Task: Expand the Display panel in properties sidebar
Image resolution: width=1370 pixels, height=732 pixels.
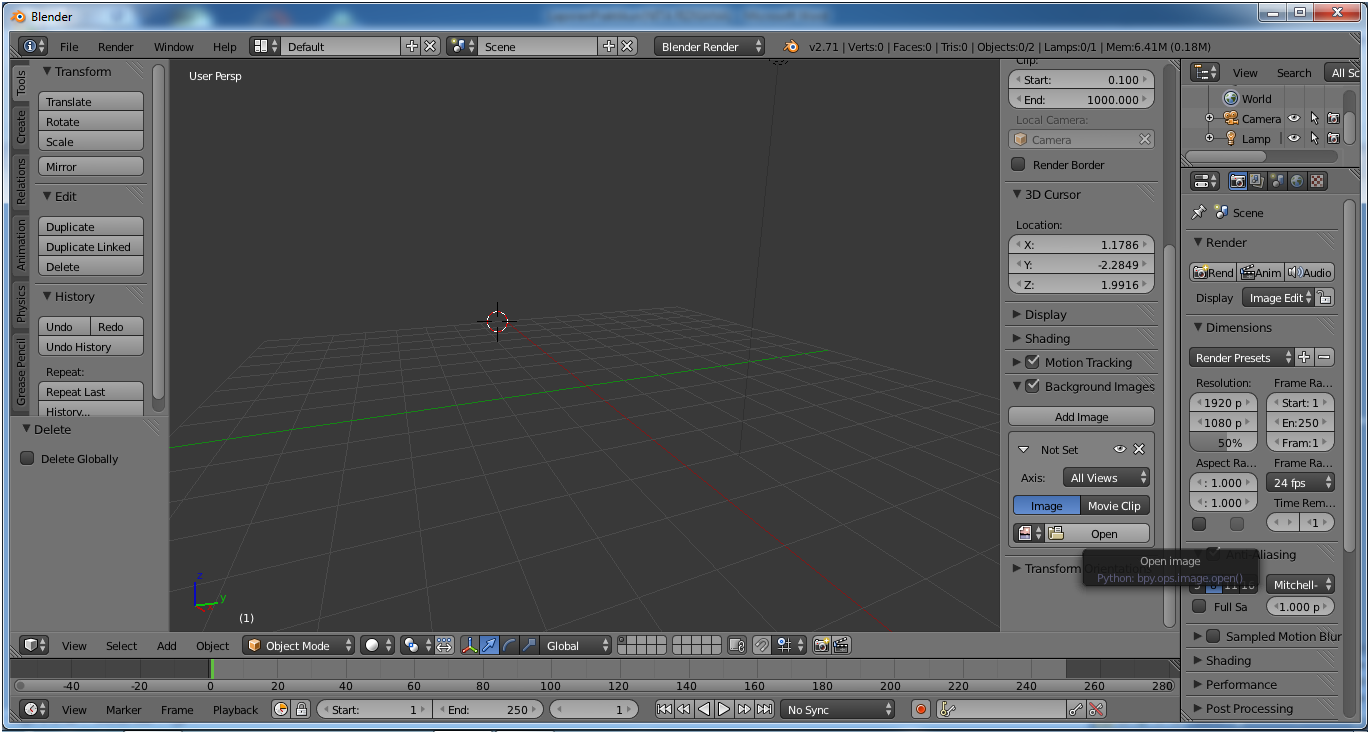Action: tap(1045, 314)
